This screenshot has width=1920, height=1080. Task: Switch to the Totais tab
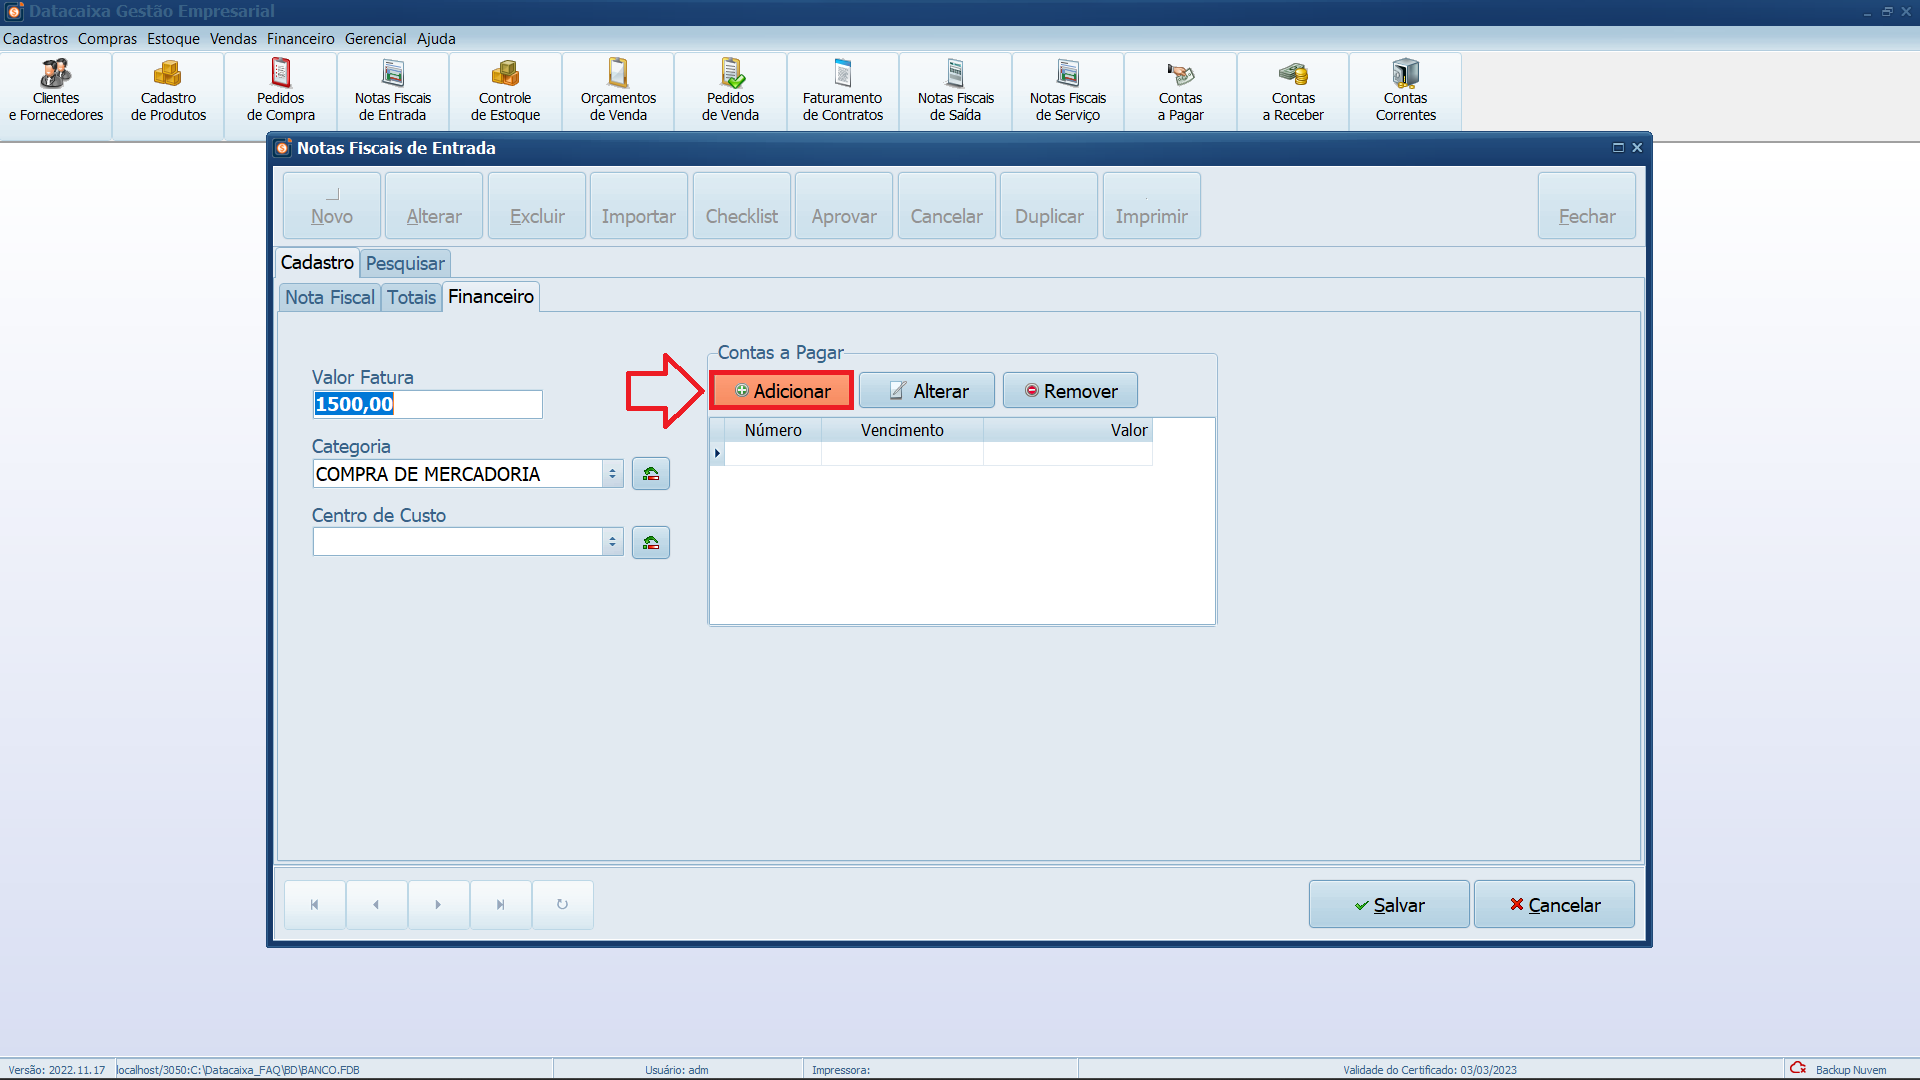pyautogui.click(x=411, y=297)
